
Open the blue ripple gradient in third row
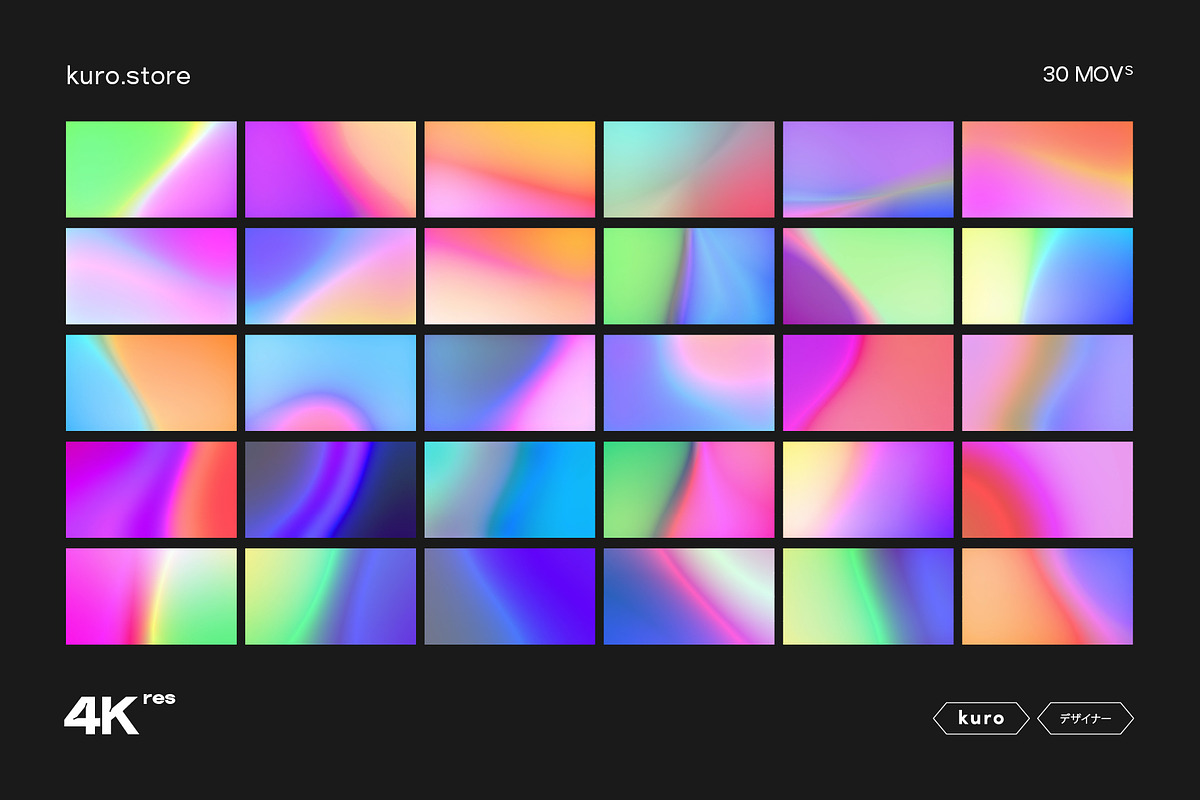330,382
